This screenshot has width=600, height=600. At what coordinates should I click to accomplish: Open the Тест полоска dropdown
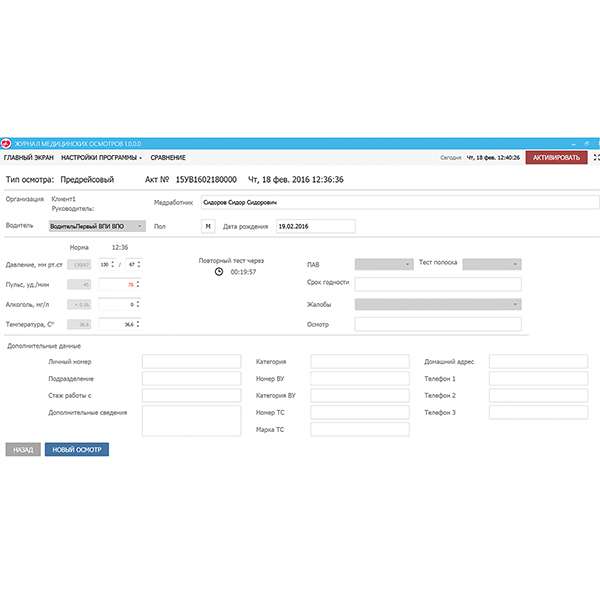click(492, 264)
